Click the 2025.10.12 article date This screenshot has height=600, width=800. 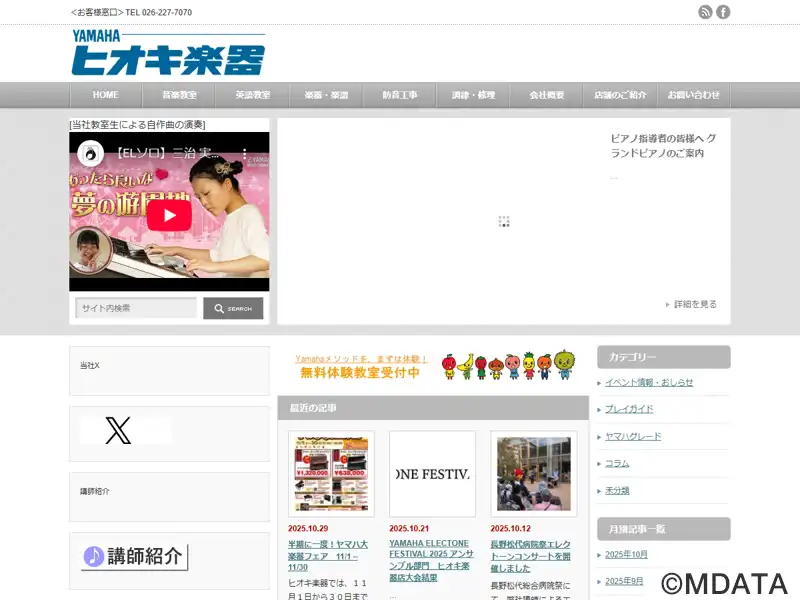511,529
